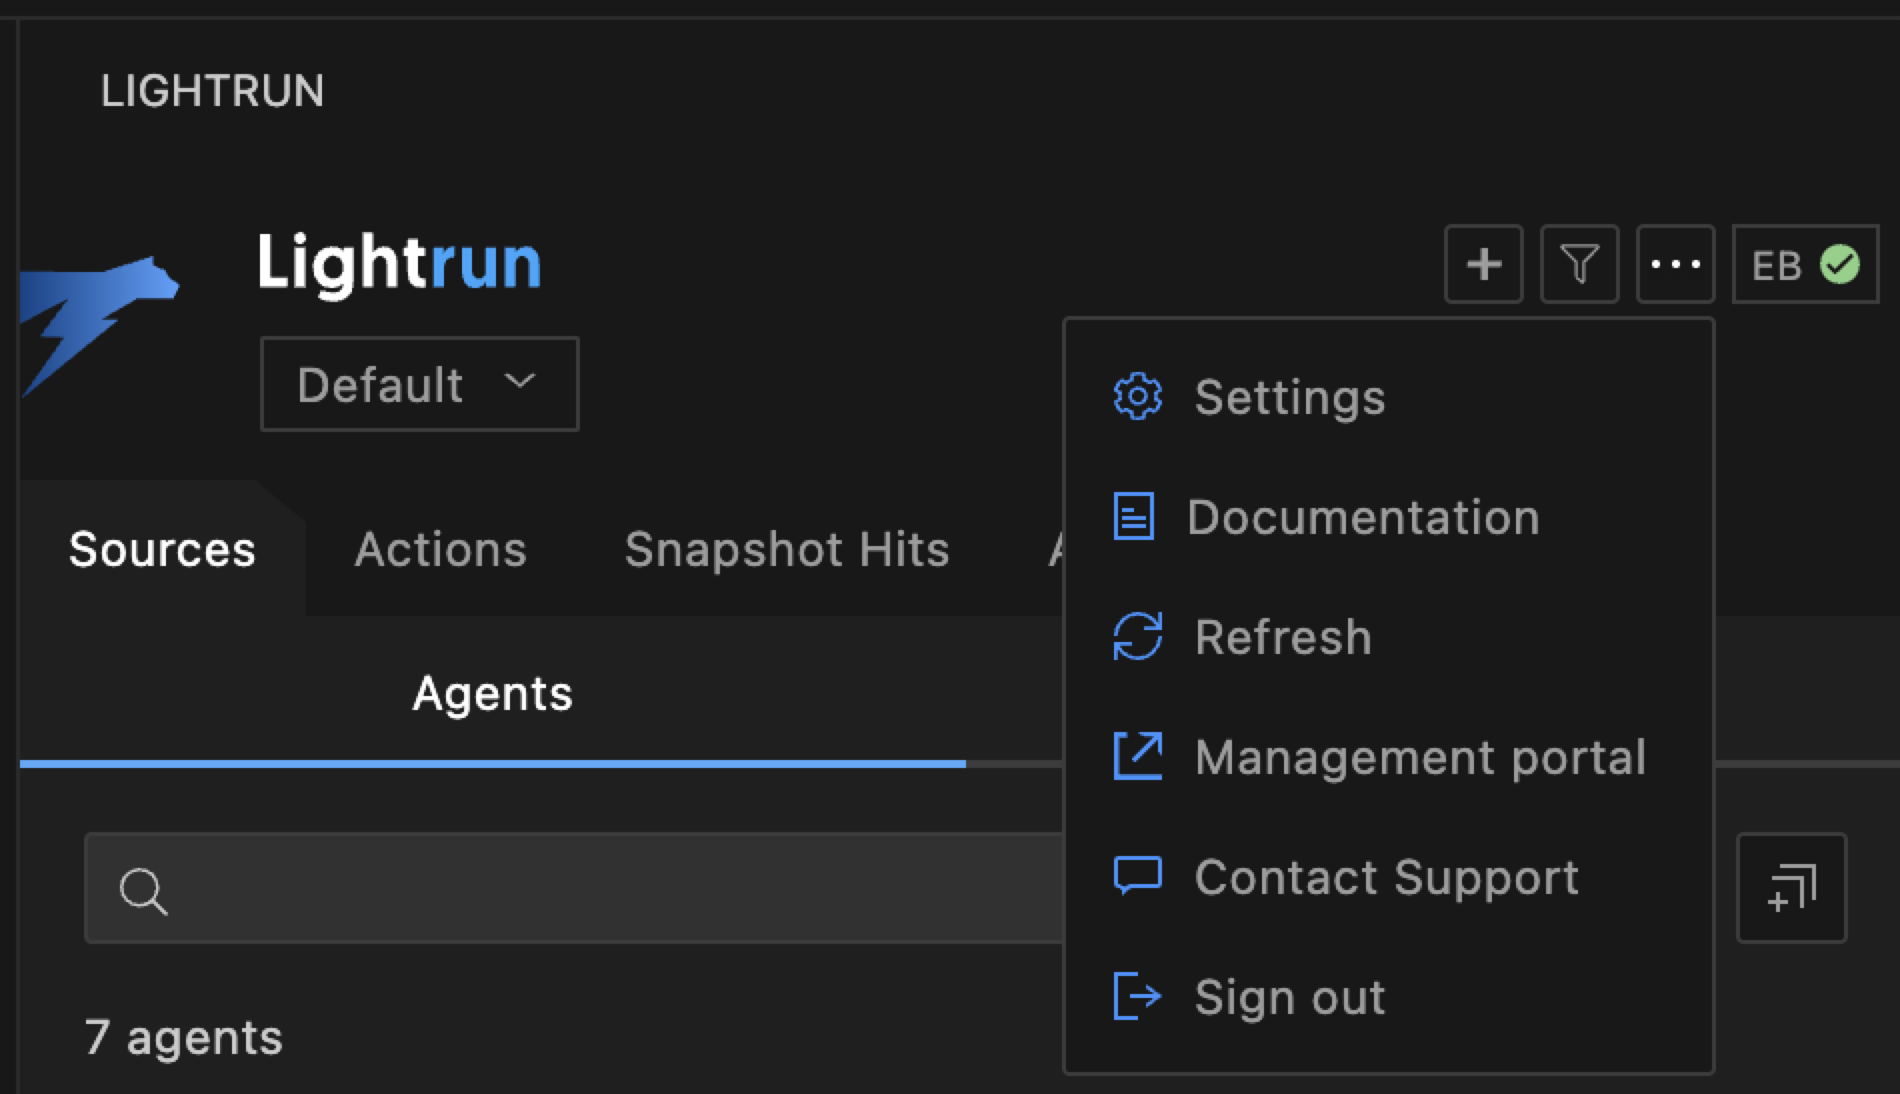Screen dimensions: 1900x1094
Task: Select Refresh in the dropdown menu
Action: coord(1282,637)
